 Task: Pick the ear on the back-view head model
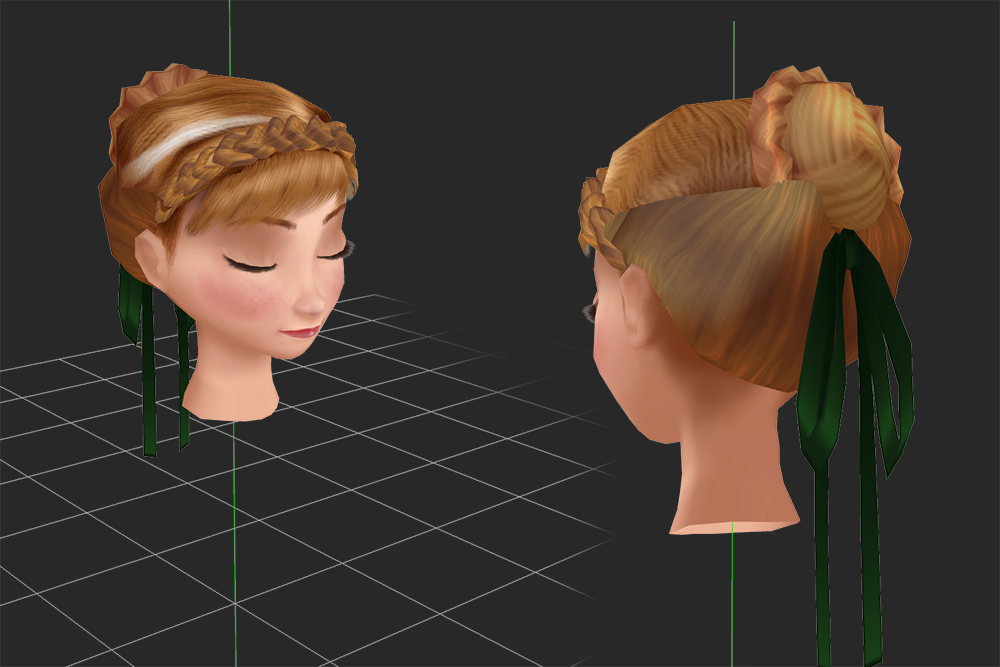[636, 307]
